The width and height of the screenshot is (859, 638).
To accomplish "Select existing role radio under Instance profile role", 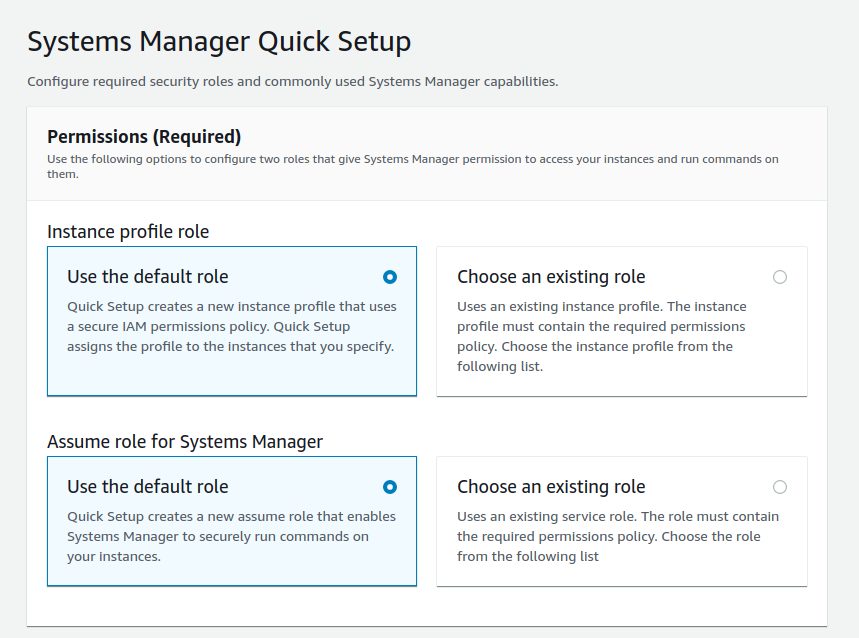I will pyautogui.click(x=780, y=277).
